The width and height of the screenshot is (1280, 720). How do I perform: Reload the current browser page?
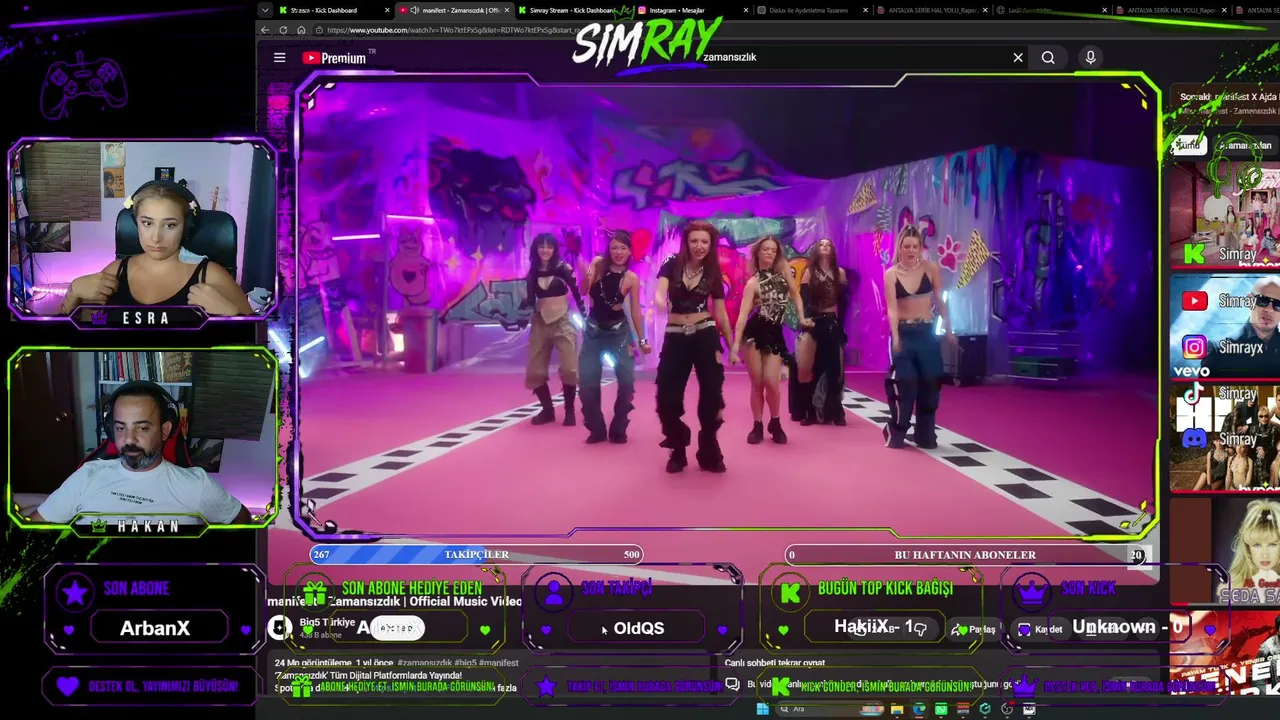tap(283, 30)
